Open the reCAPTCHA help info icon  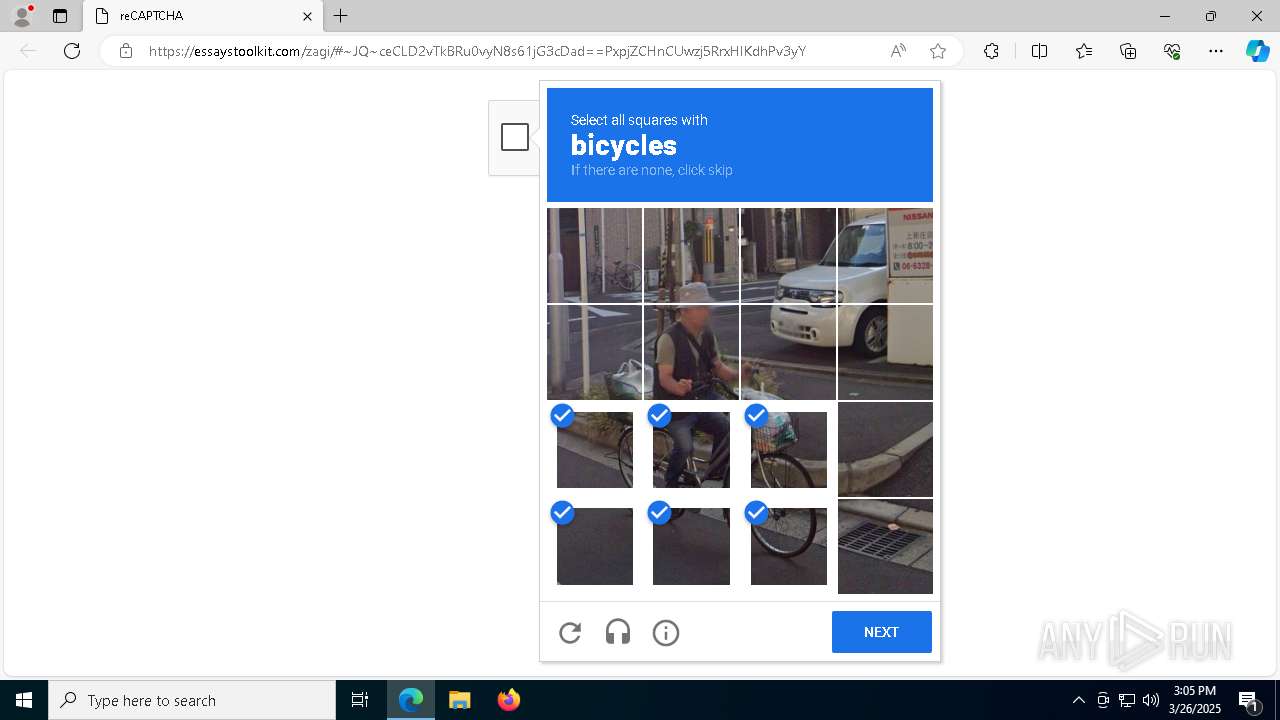[x=666, y=633]
